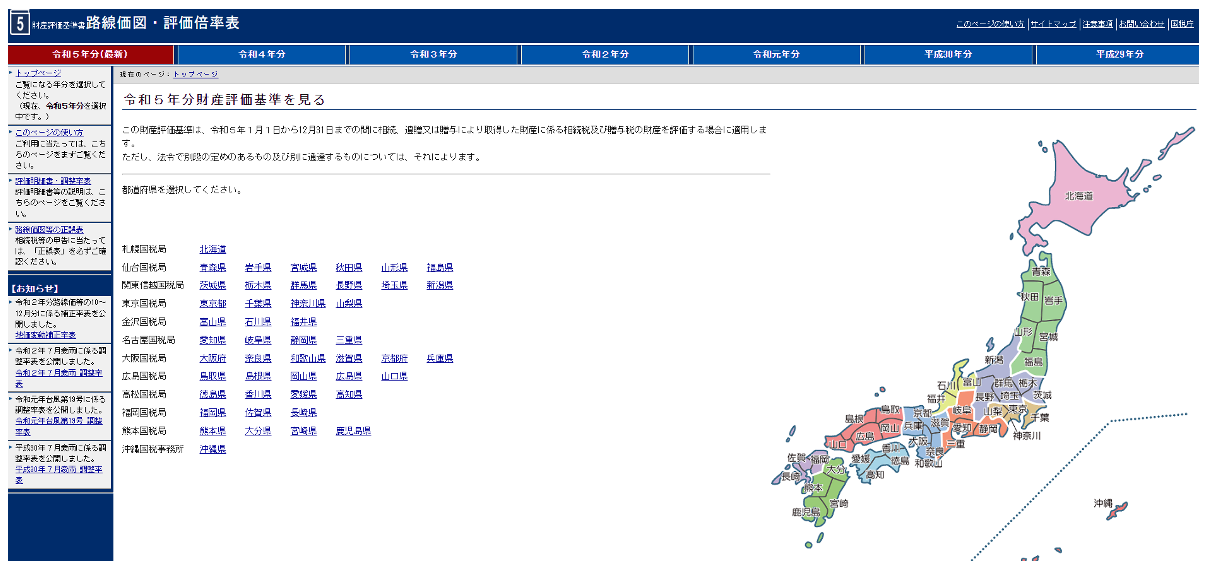The height and width of the screenshot is (570, 1208).
Task: Open the 秋田県 link
Action: pos(349,268)
